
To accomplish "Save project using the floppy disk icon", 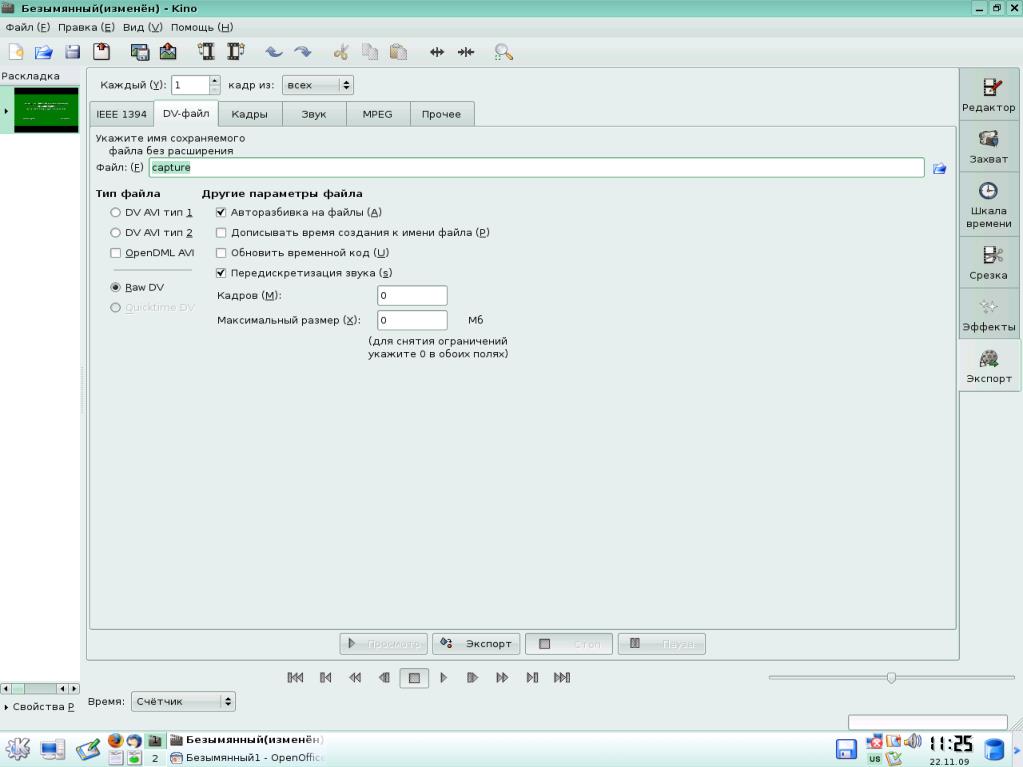I will click(72, 52).
